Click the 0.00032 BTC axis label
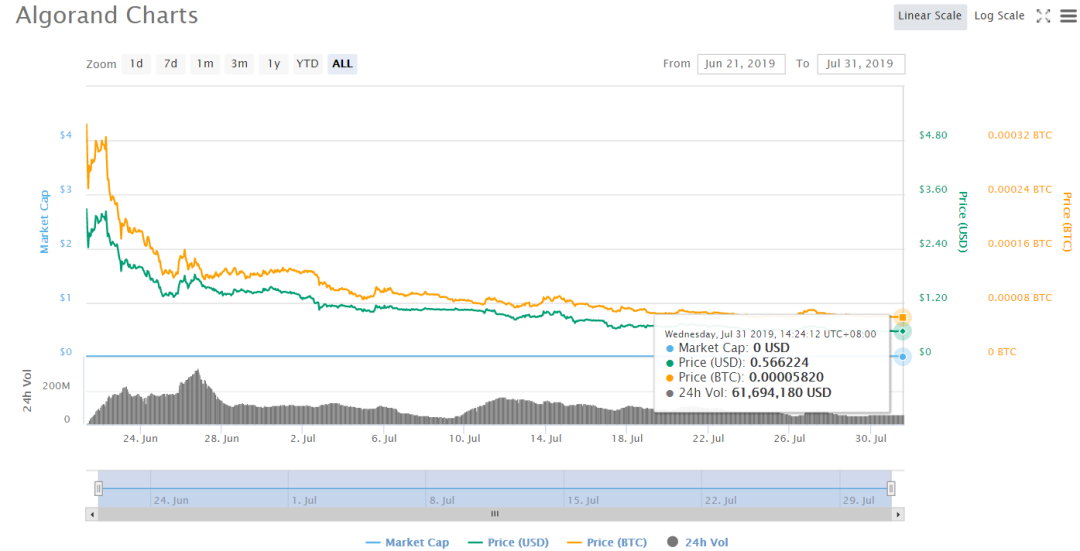 click(x=1019, y=135)
